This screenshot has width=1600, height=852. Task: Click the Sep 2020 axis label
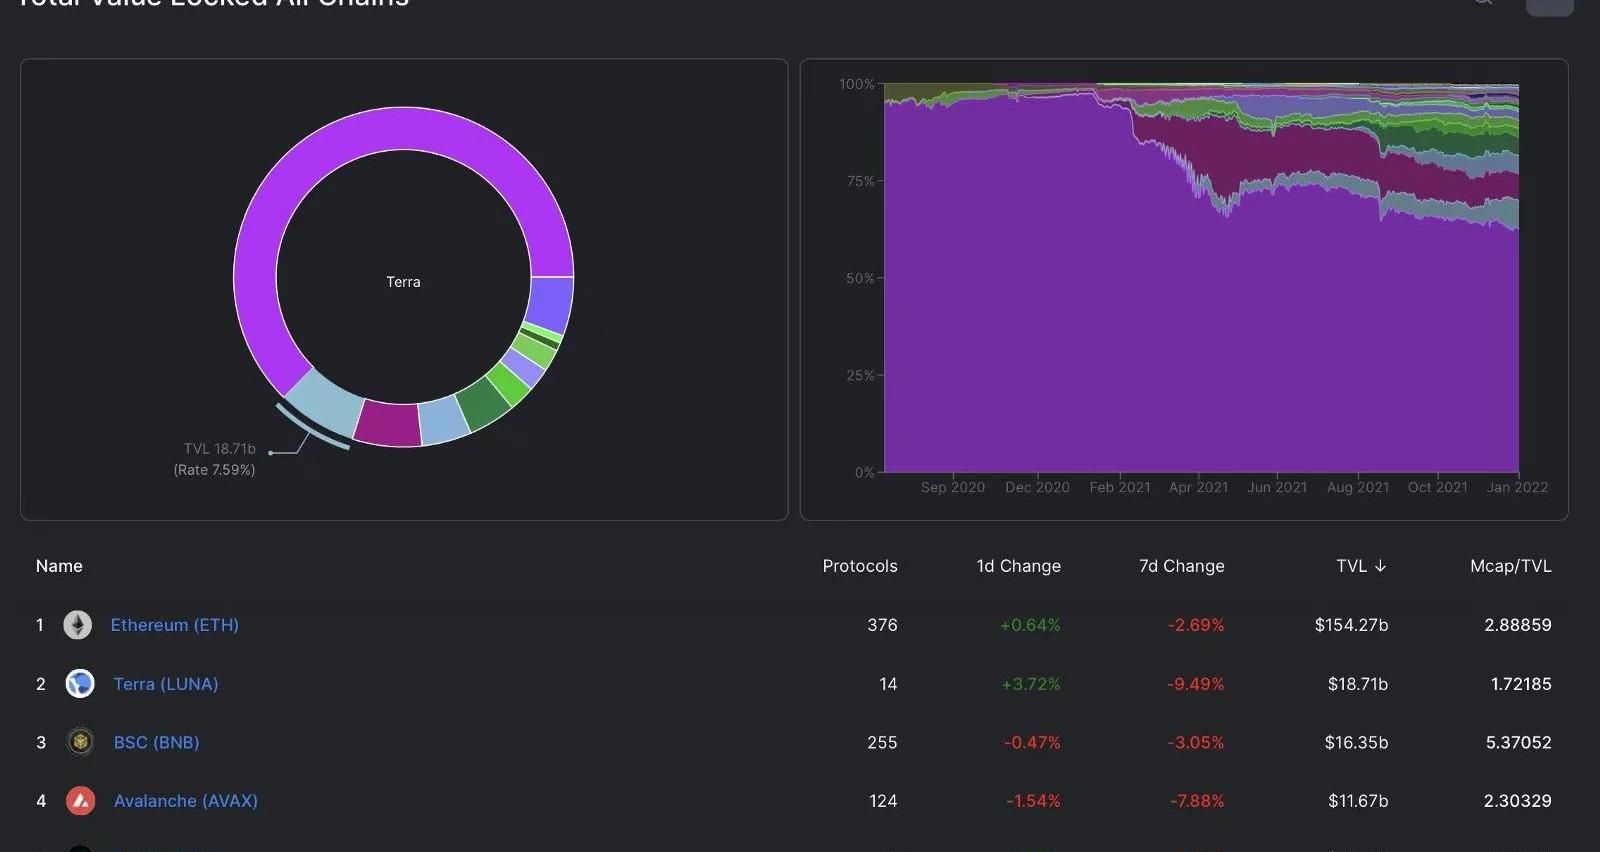(953, 487)
